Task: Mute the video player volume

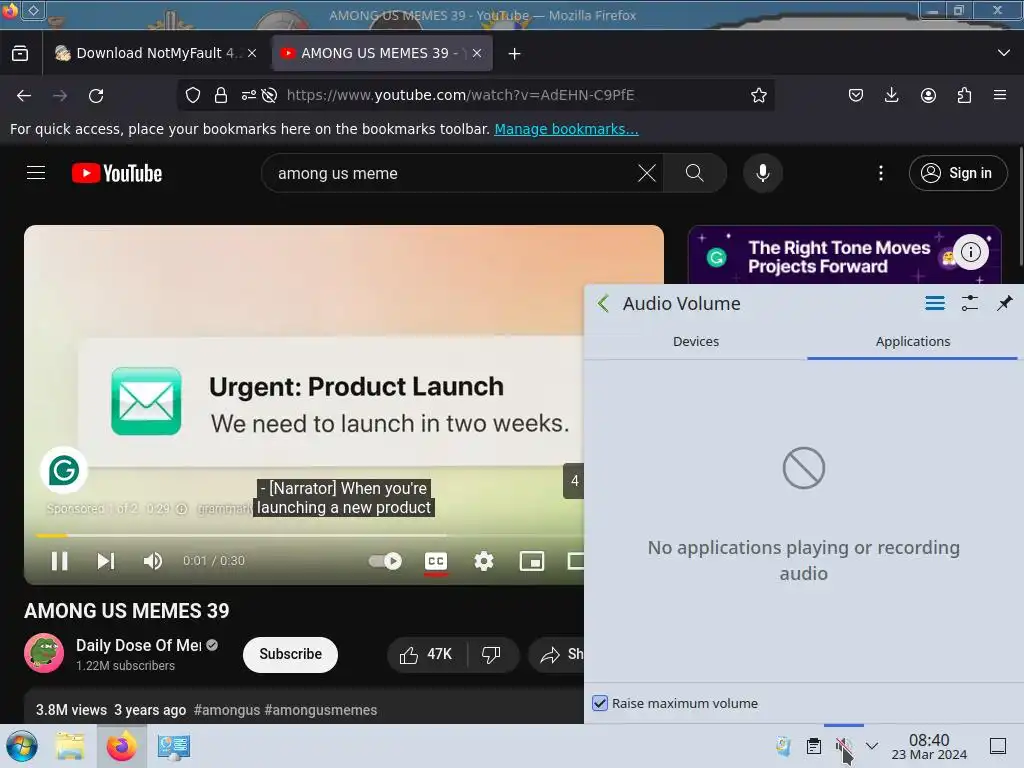Action: pyautogui.click(x=153, y=561)
